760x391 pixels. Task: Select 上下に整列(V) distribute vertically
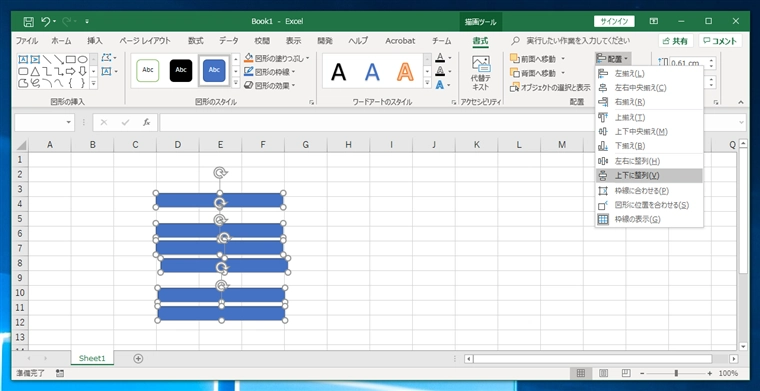pos(649,175)
